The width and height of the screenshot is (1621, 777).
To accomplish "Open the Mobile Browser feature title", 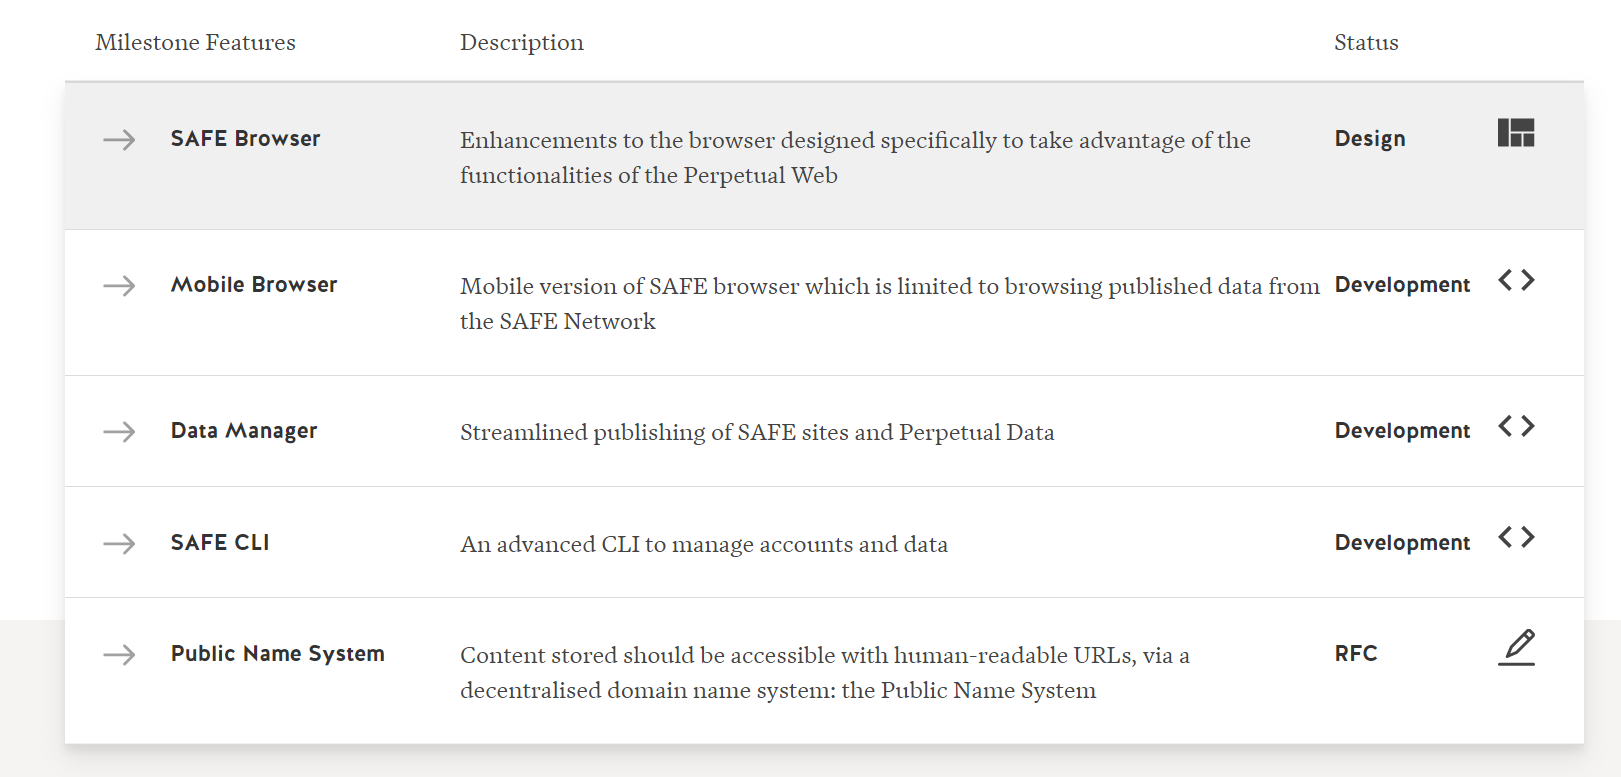I will [254, 285].
